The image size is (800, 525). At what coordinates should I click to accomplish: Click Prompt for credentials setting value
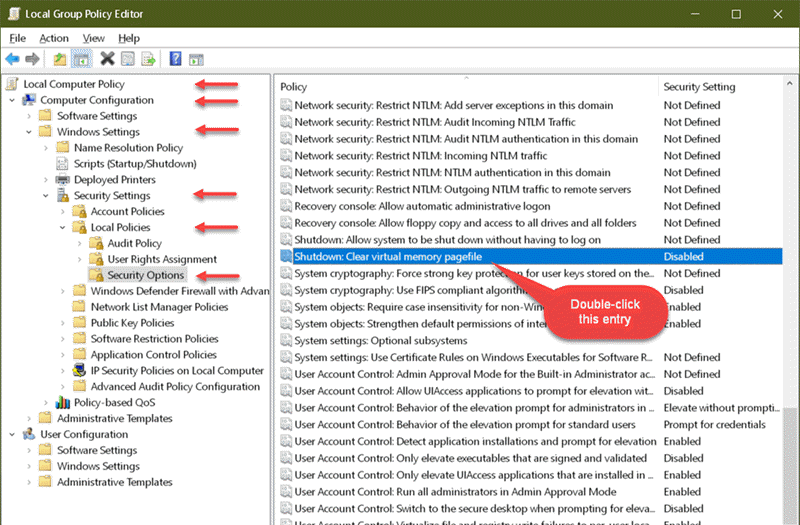(x=714, y=424)
